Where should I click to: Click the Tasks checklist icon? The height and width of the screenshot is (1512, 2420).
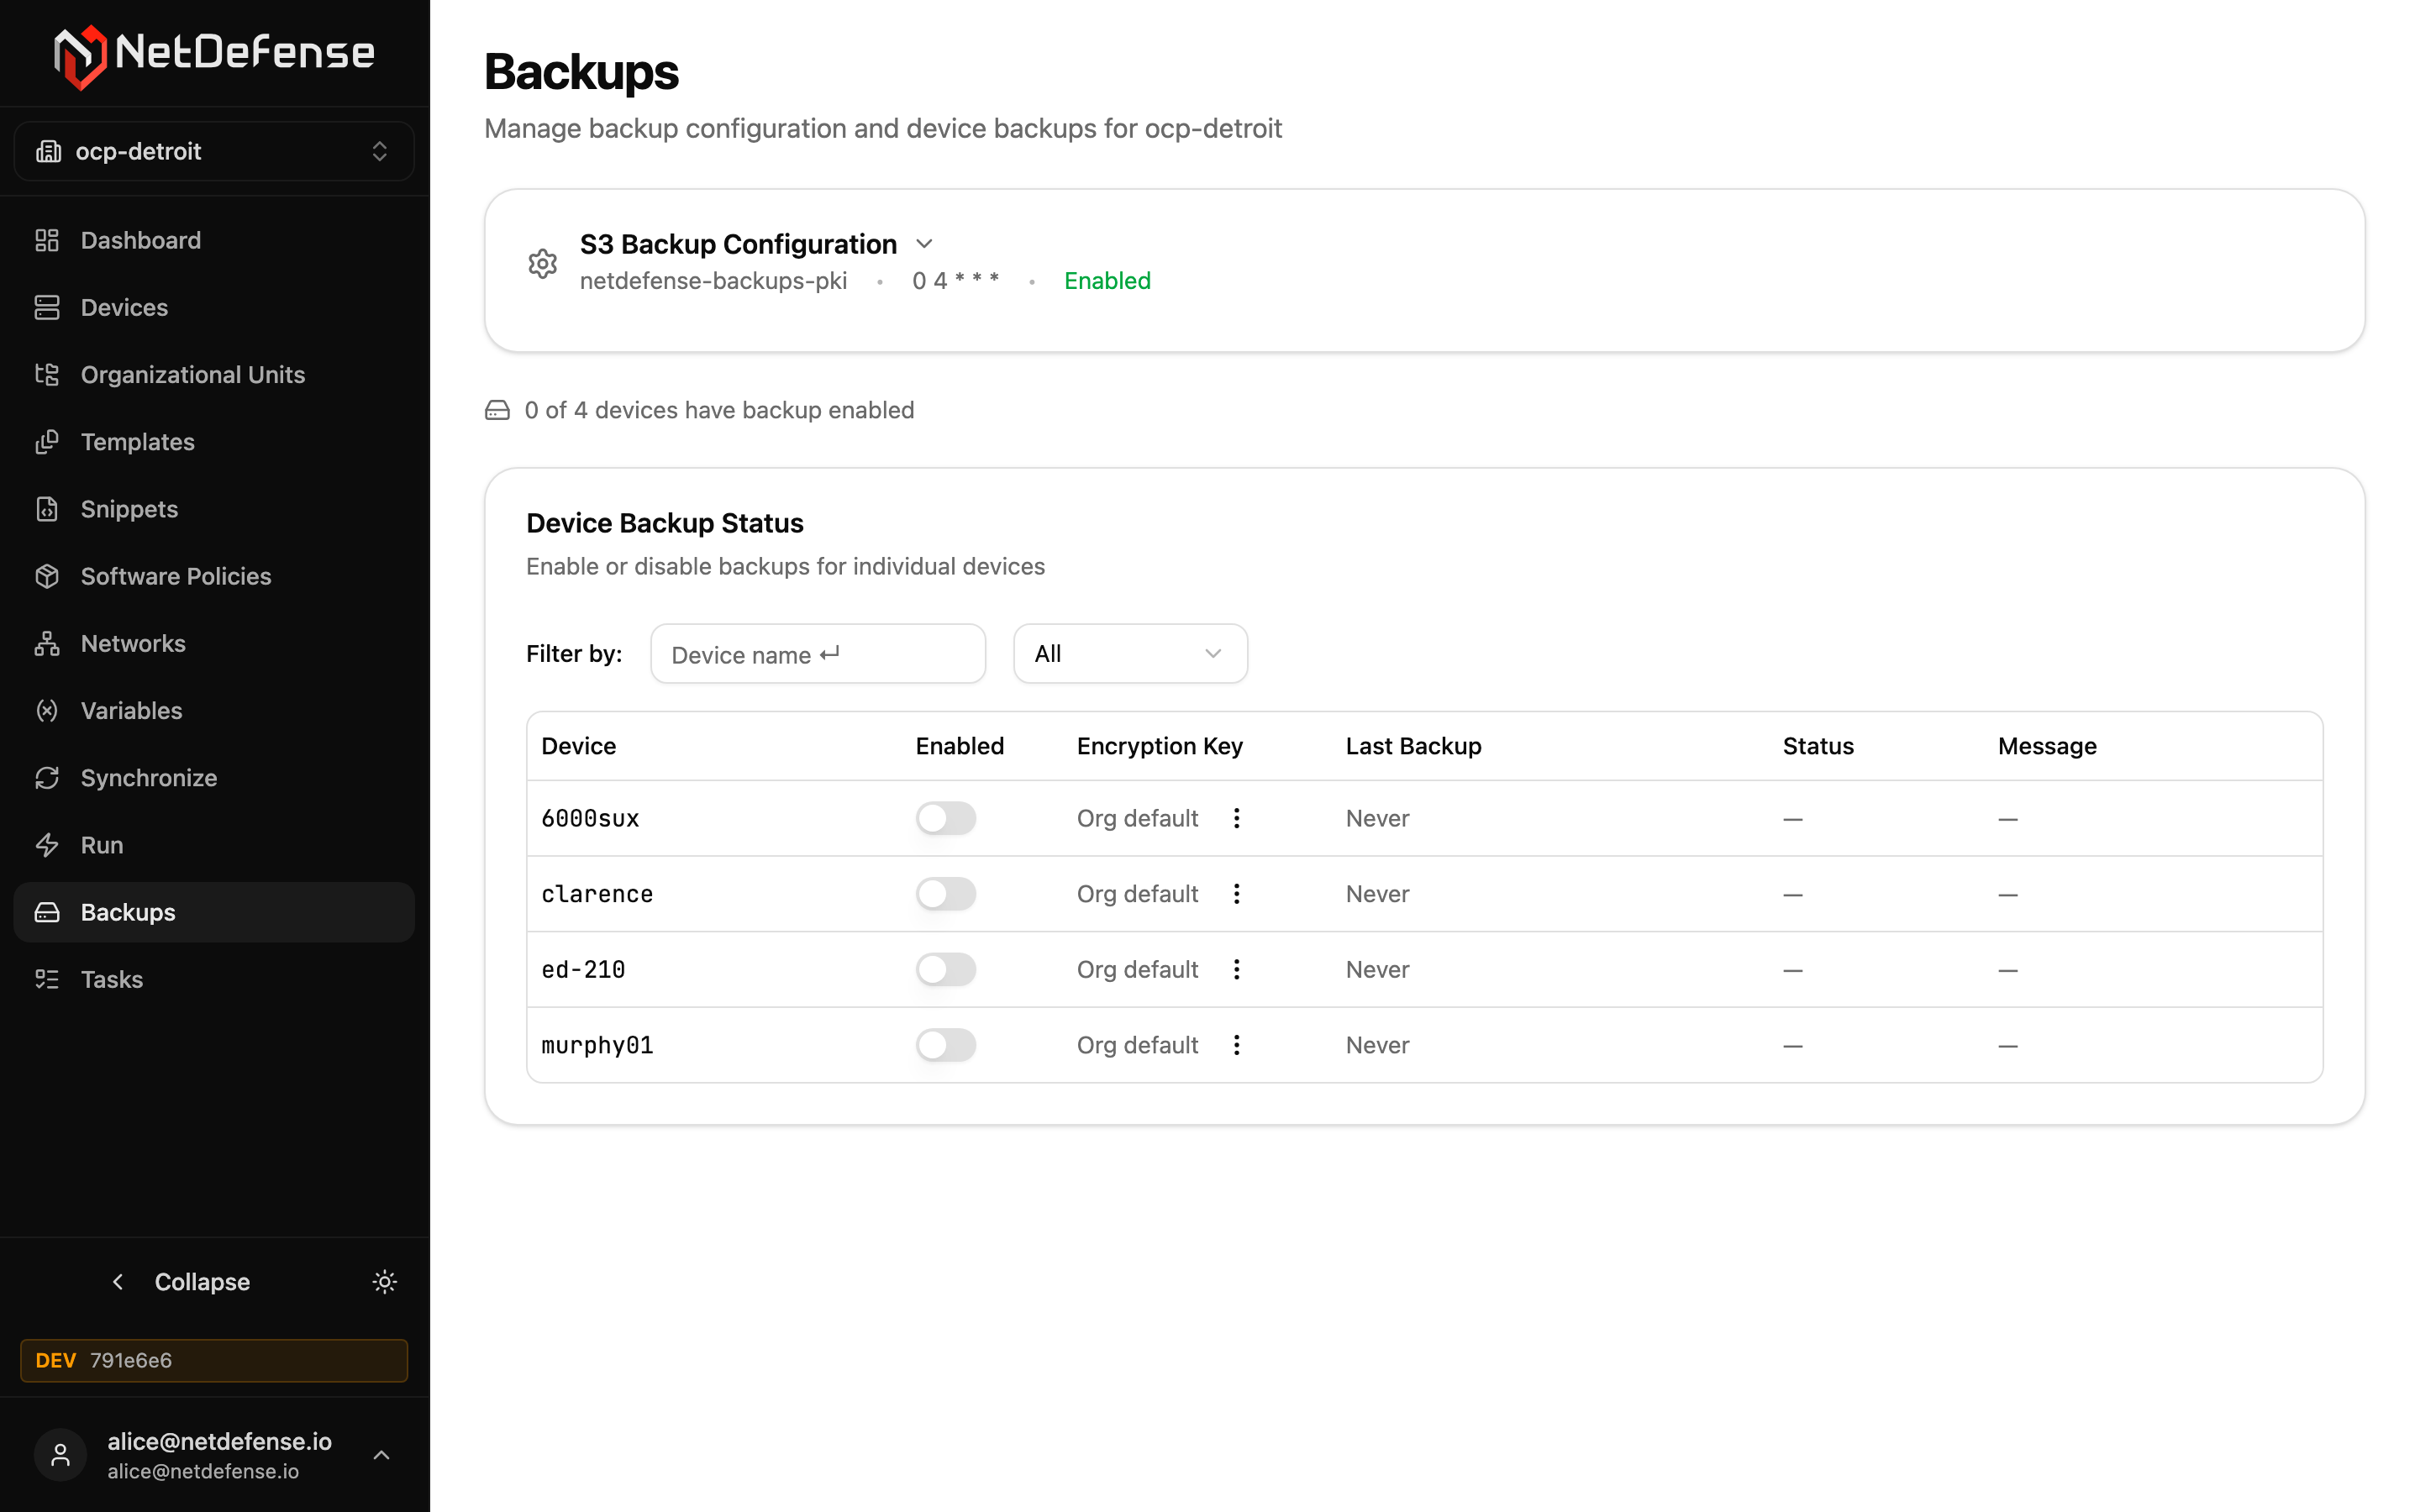coord(47,979)
